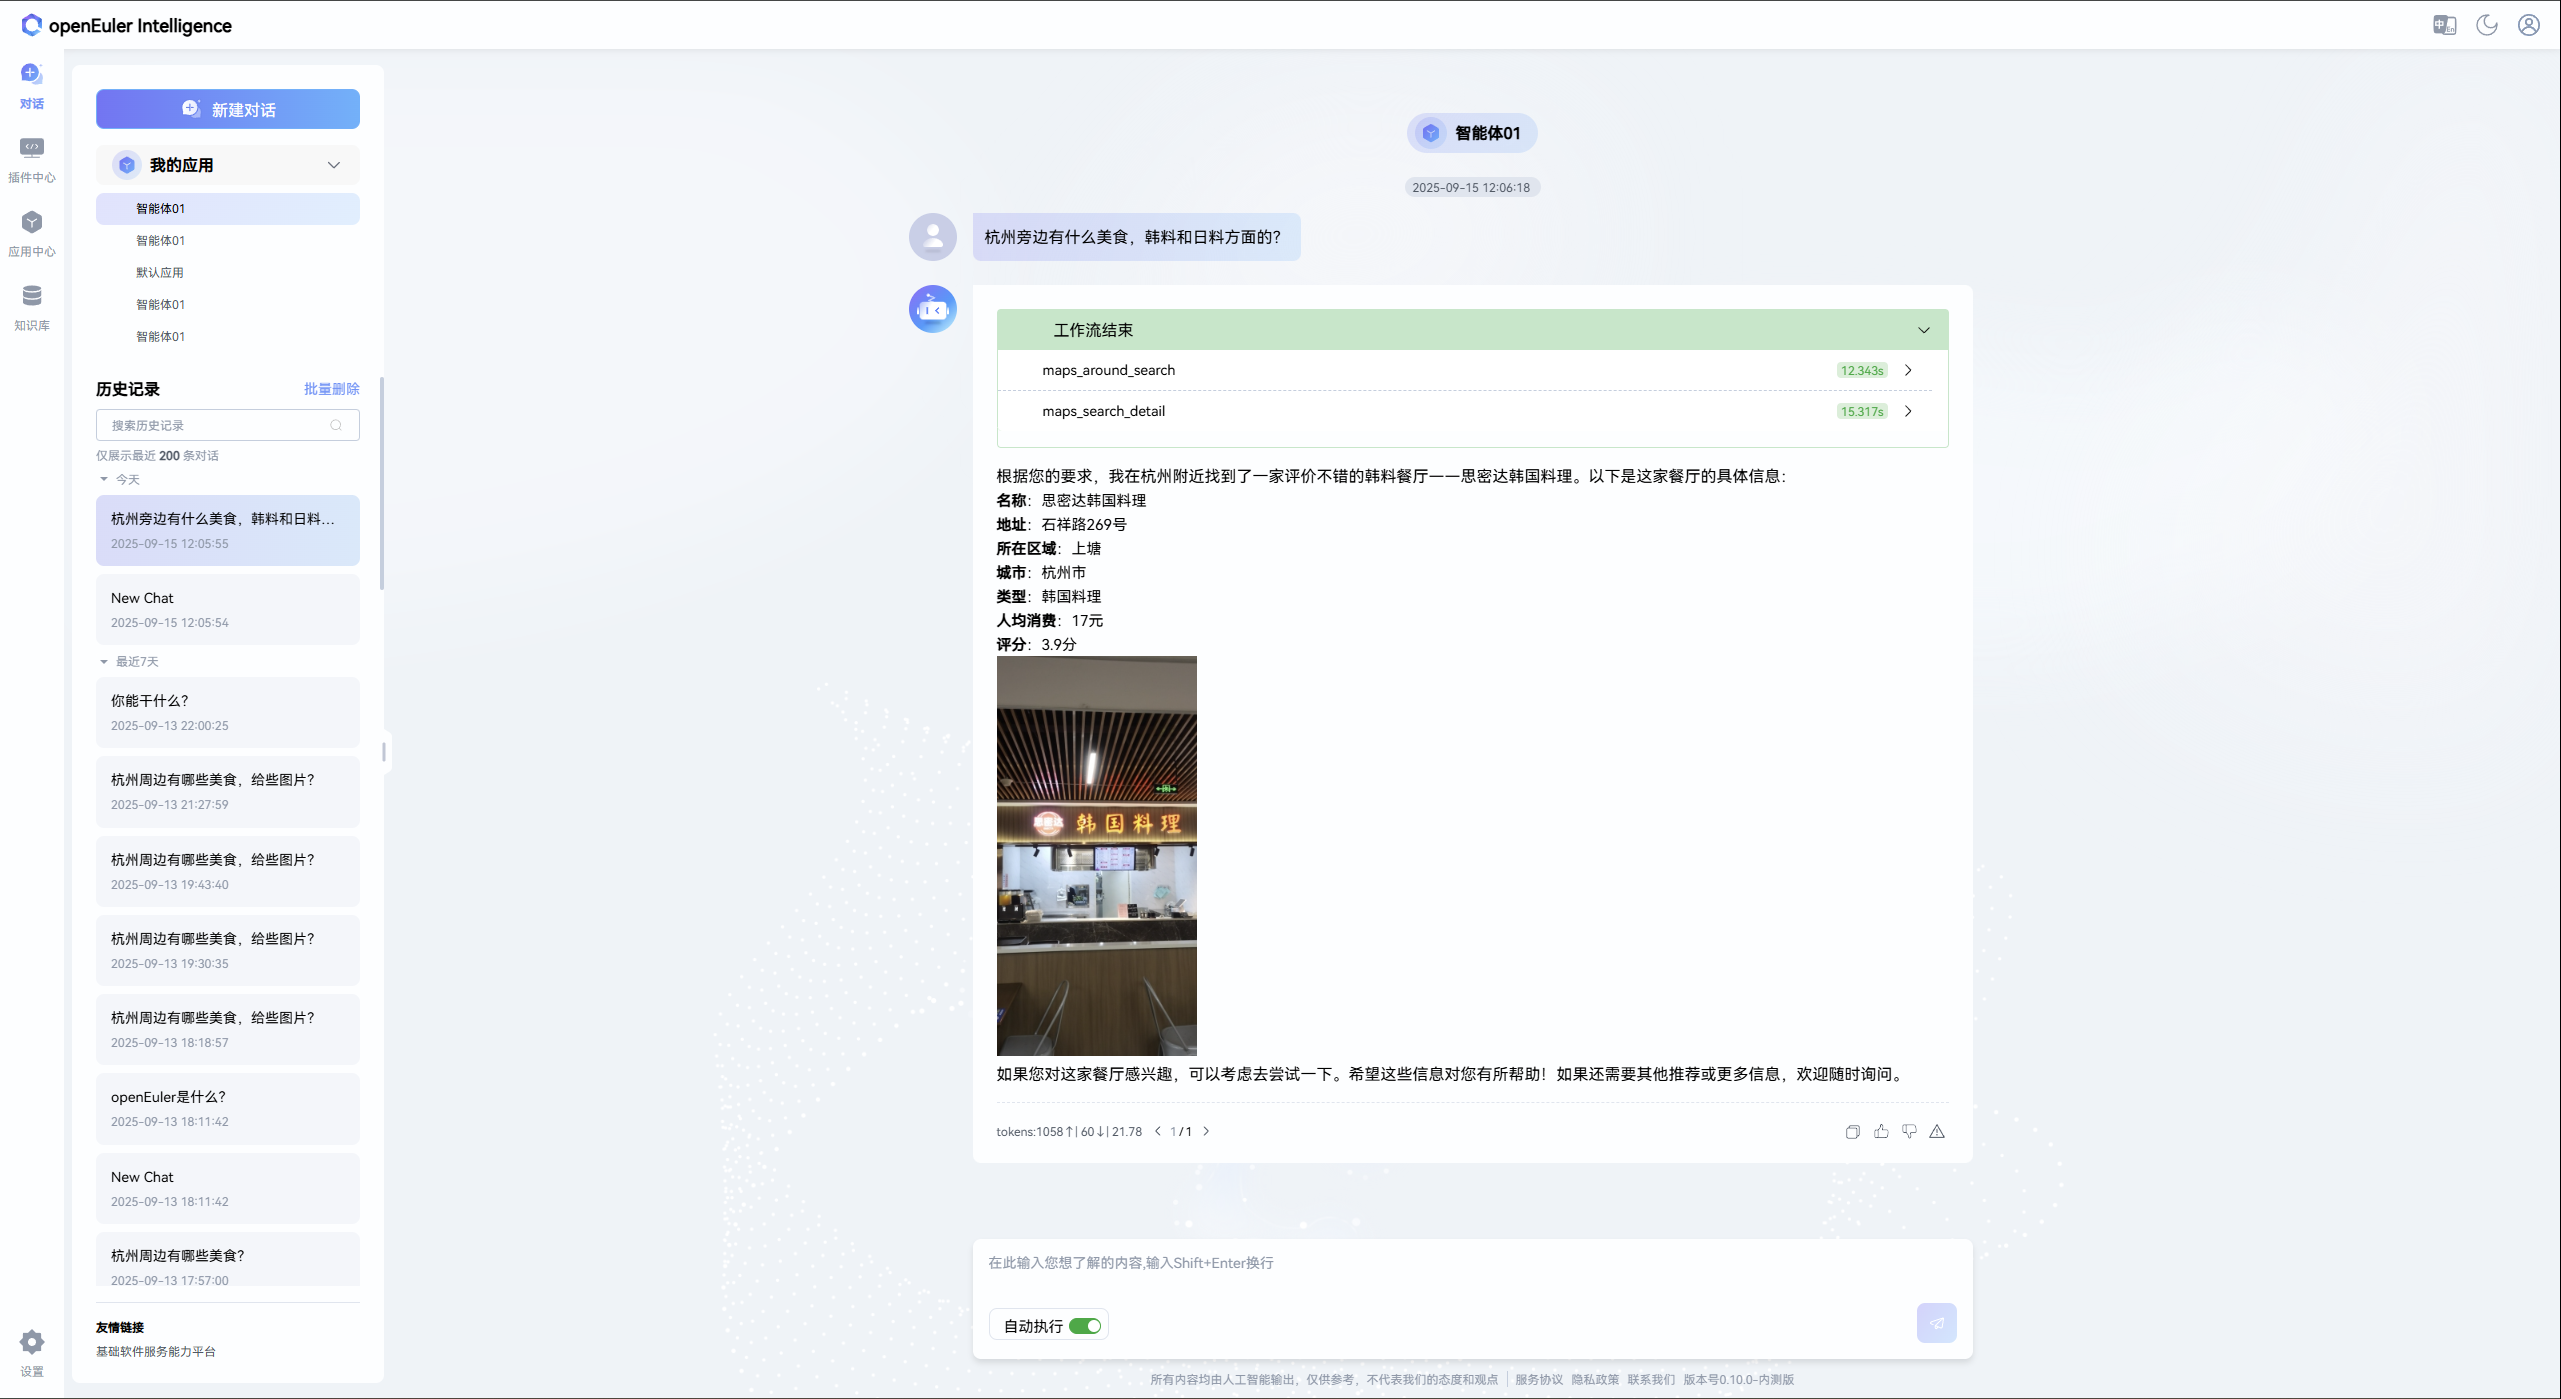This screenshot has width=2561, height=1399.
Task: Give a thumbs up to the response
Action: coord(1881,1131)
